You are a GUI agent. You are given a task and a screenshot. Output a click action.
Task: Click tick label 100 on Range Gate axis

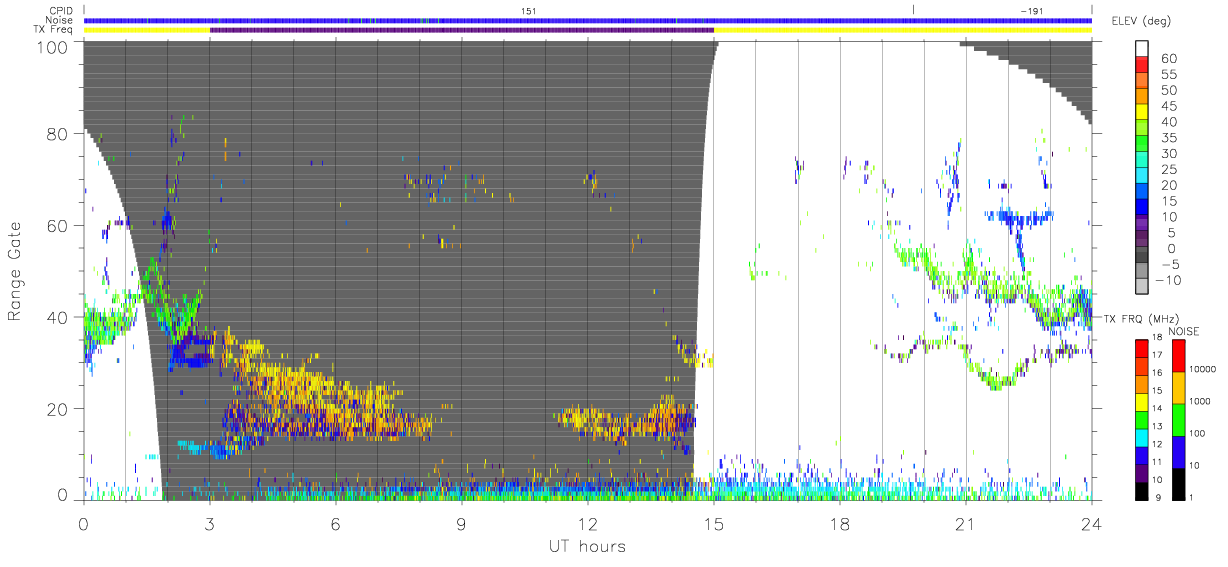(55, 46)
